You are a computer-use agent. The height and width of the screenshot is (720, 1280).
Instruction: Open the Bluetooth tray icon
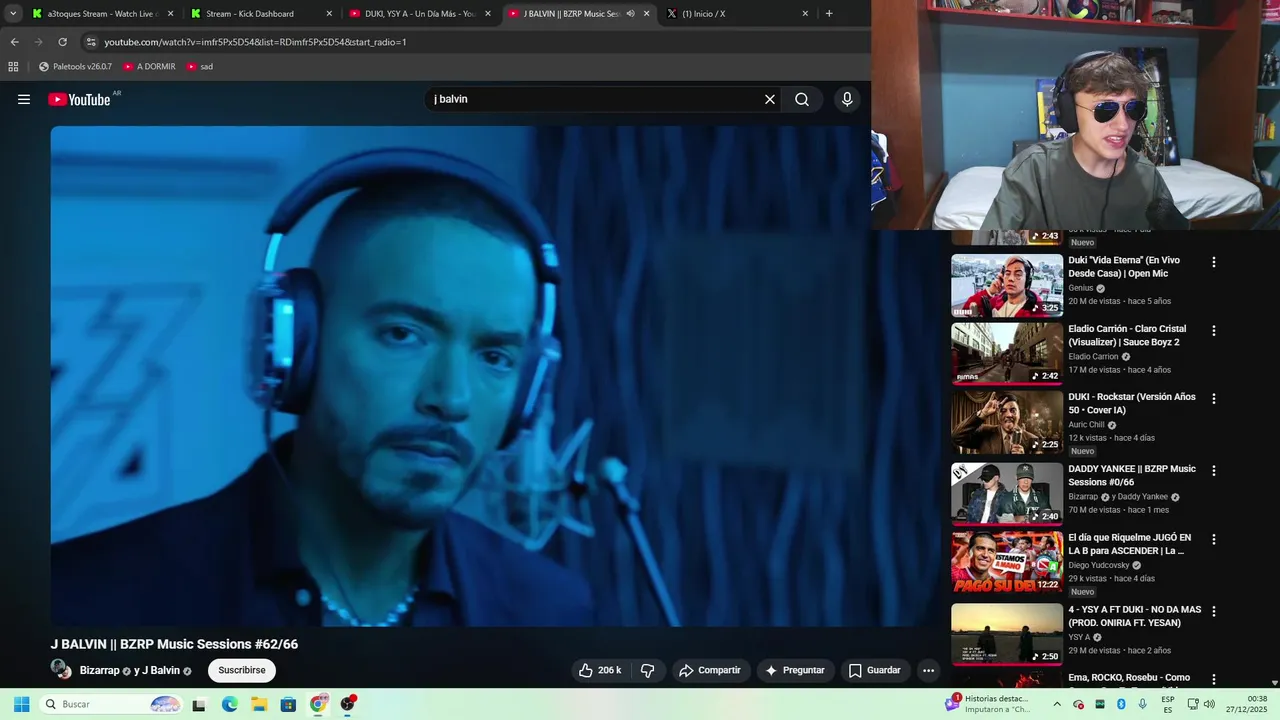point(1121,704)
